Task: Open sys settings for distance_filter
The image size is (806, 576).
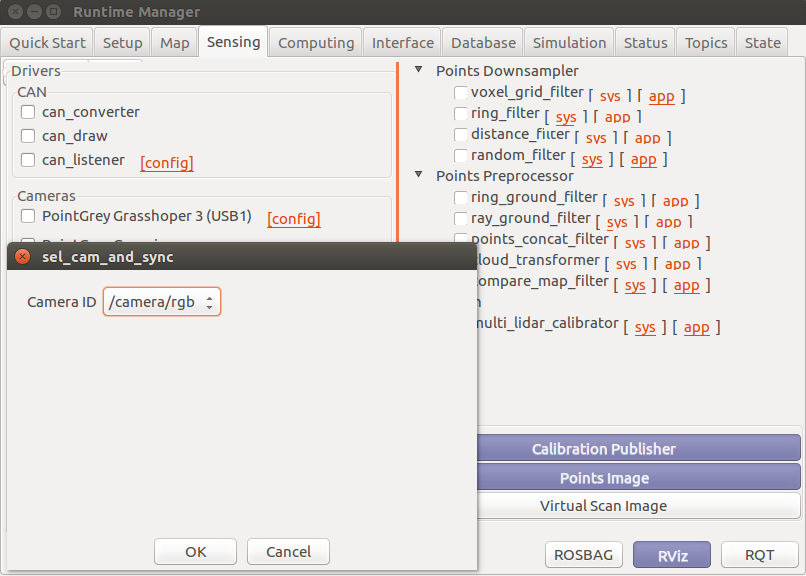Action: point(596,138)
